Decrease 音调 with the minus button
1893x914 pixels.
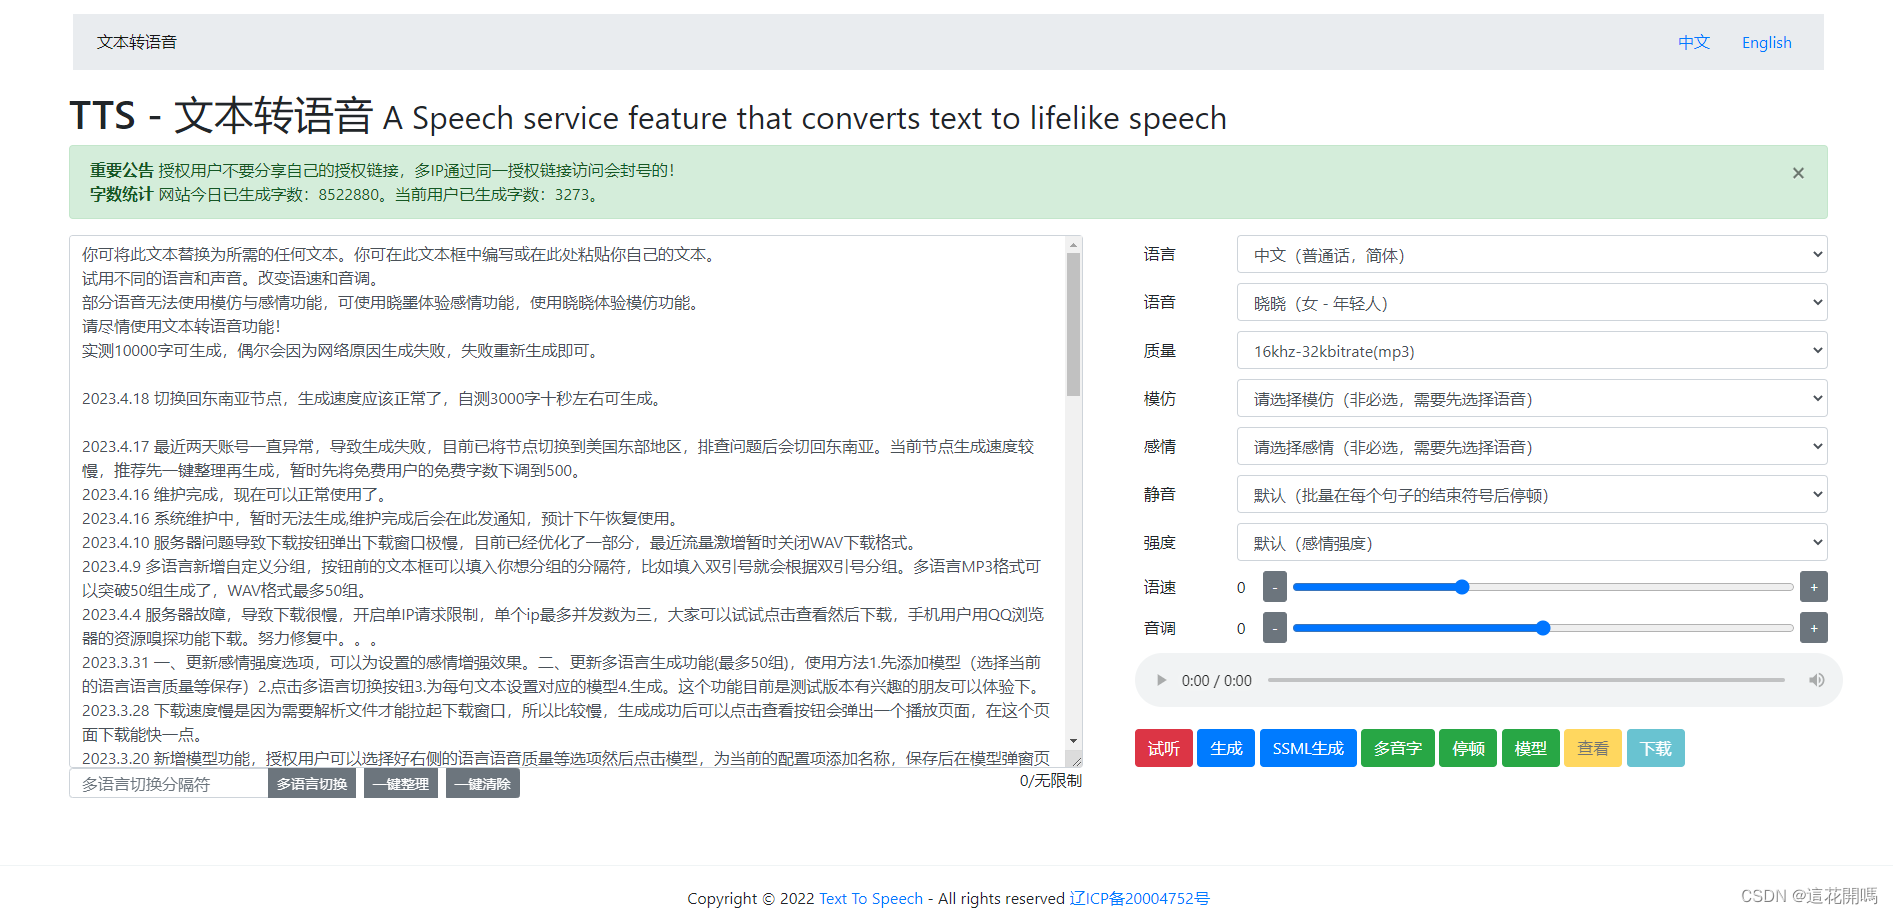coord(1274,628)
